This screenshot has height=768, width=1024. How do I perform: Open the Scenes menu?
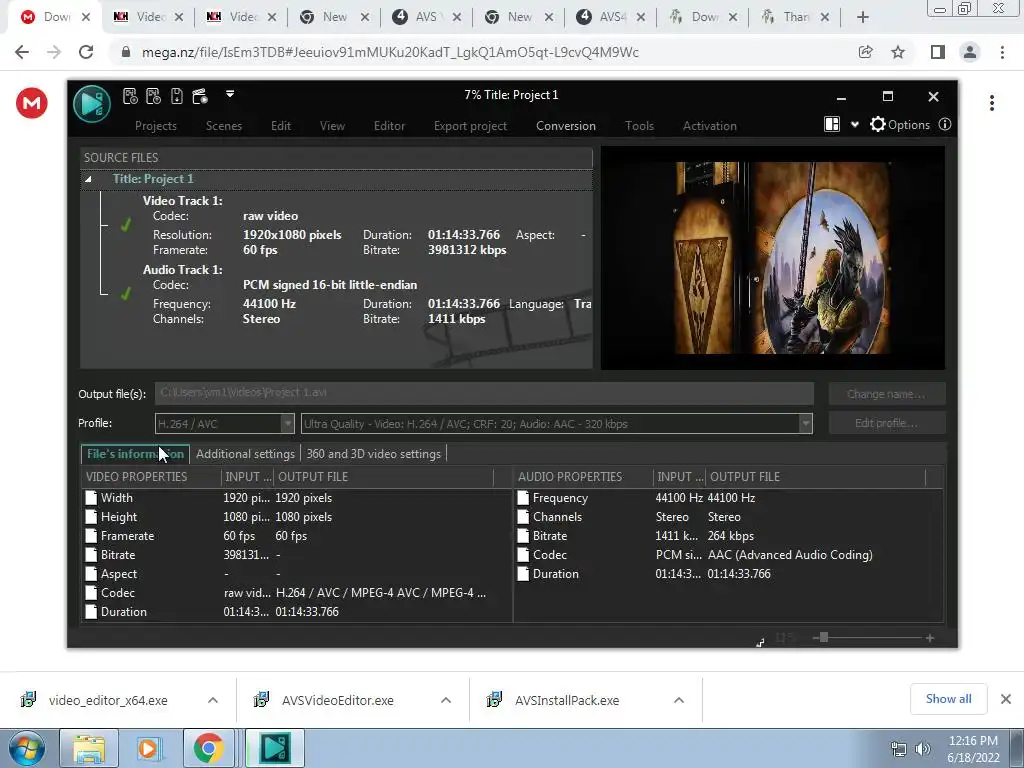[x=223, y=126]
